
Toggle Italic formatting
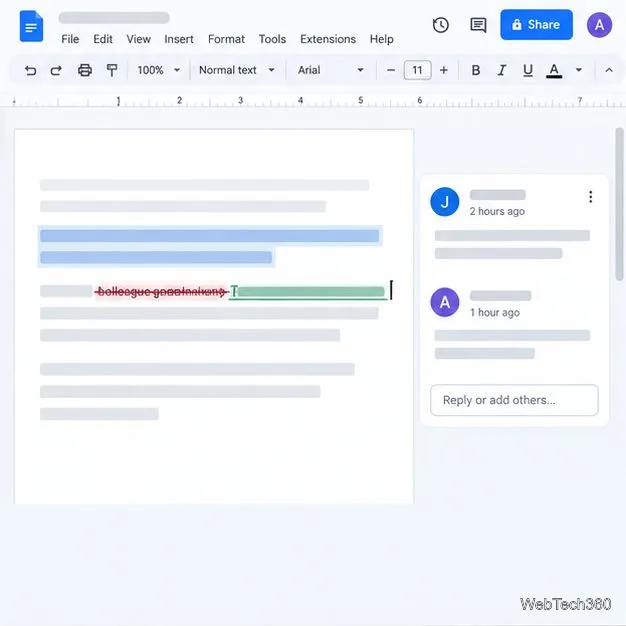[x=501, y=70]
